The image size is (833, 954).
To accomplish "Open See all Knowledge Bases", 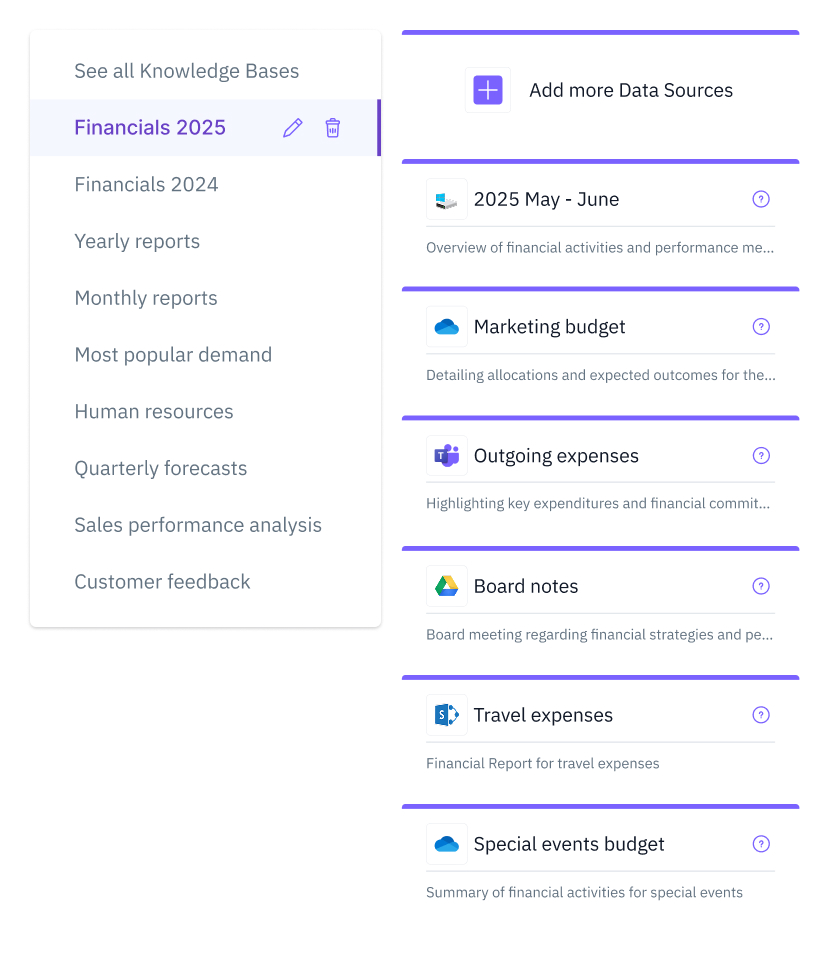I will pyautogui.click(x=186, y=71).
